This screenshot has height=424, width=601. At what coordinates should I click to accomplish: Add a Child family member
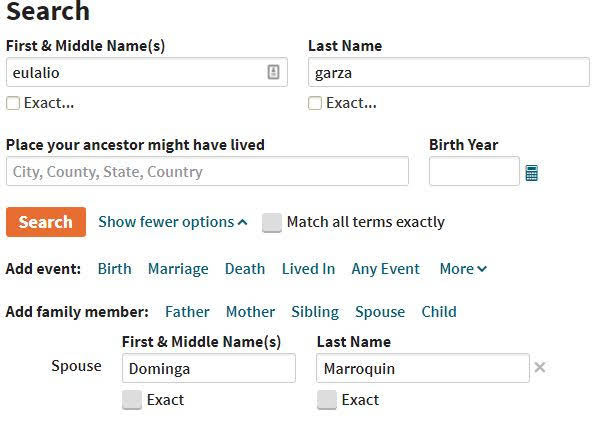[439, 312]
